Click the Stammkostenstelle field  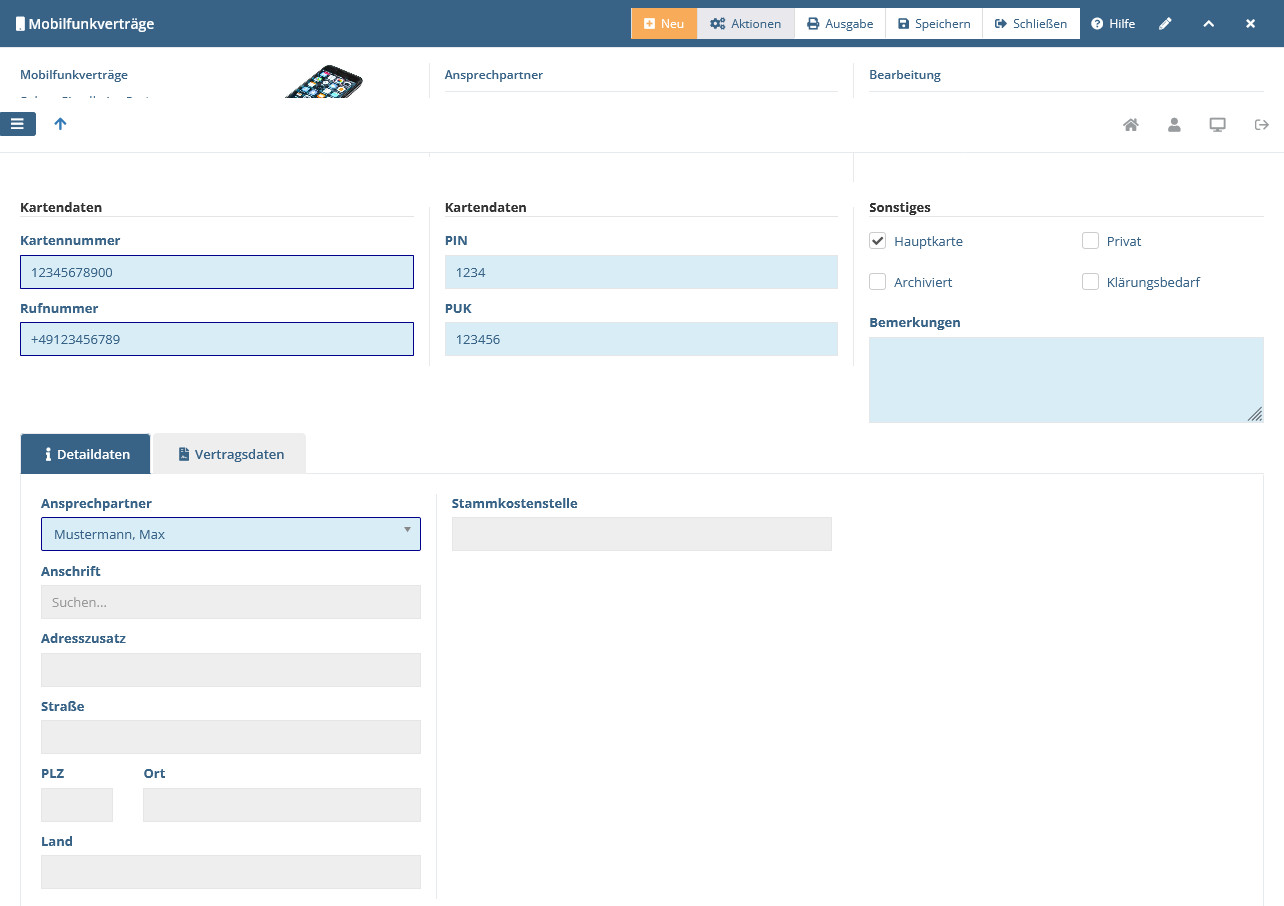(x=642, y=534)
